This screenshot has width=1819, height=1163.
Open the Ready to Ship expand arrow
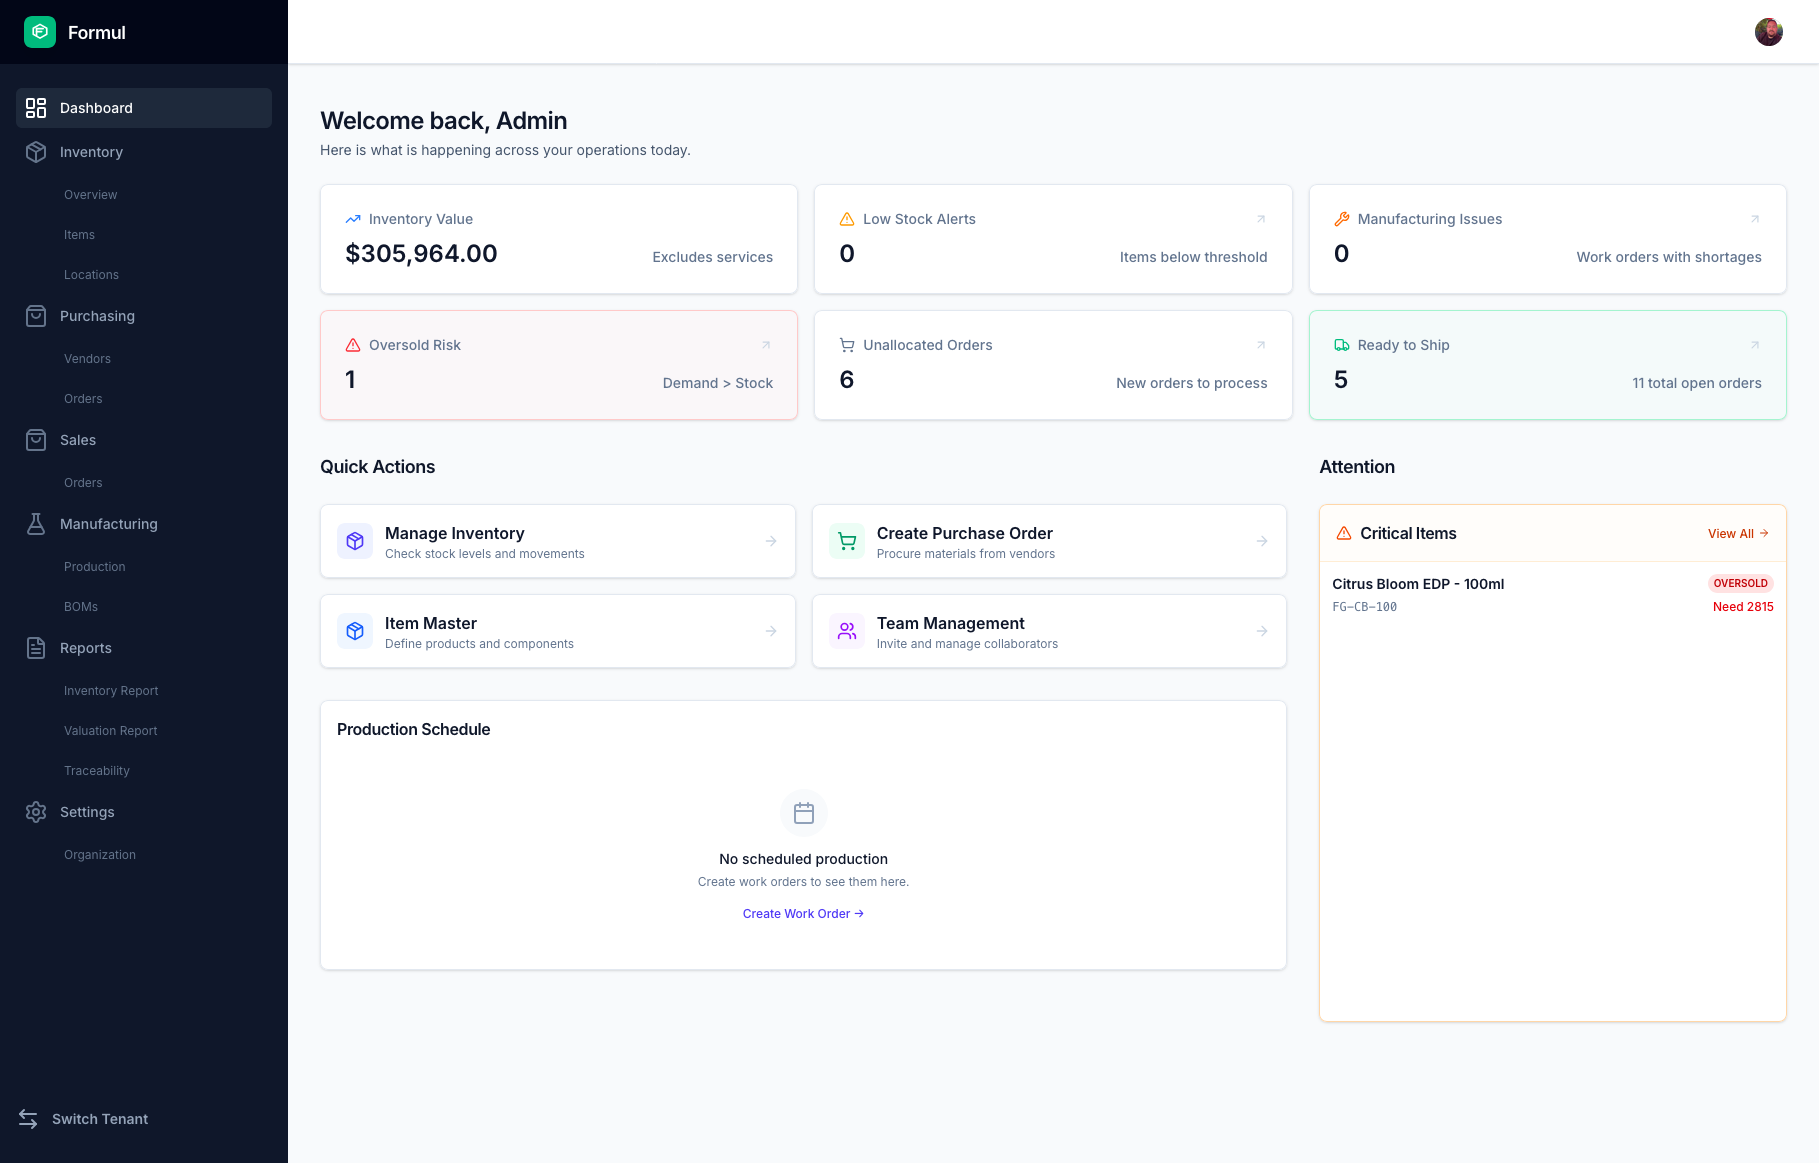click(1755, 344)
